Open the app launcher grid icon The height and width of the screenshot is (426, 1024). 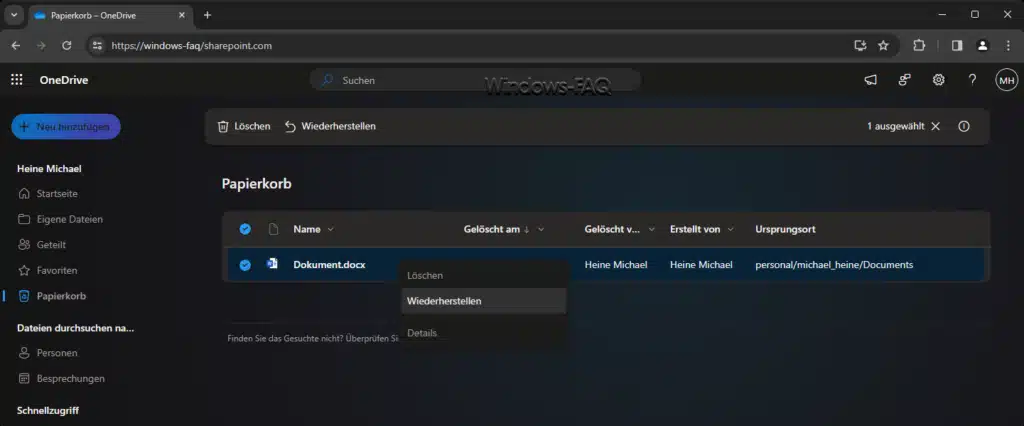coord(16,80)
